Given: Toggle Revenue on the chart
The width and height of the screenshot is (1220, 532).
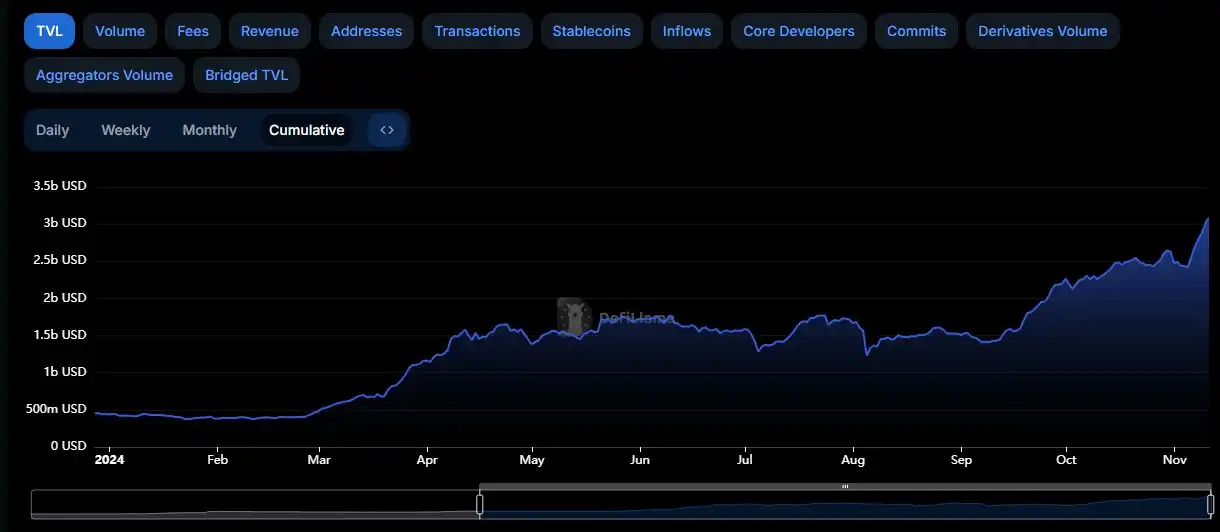Looking at the screenshot, I should pyautogui.click(x=270, y=31).
